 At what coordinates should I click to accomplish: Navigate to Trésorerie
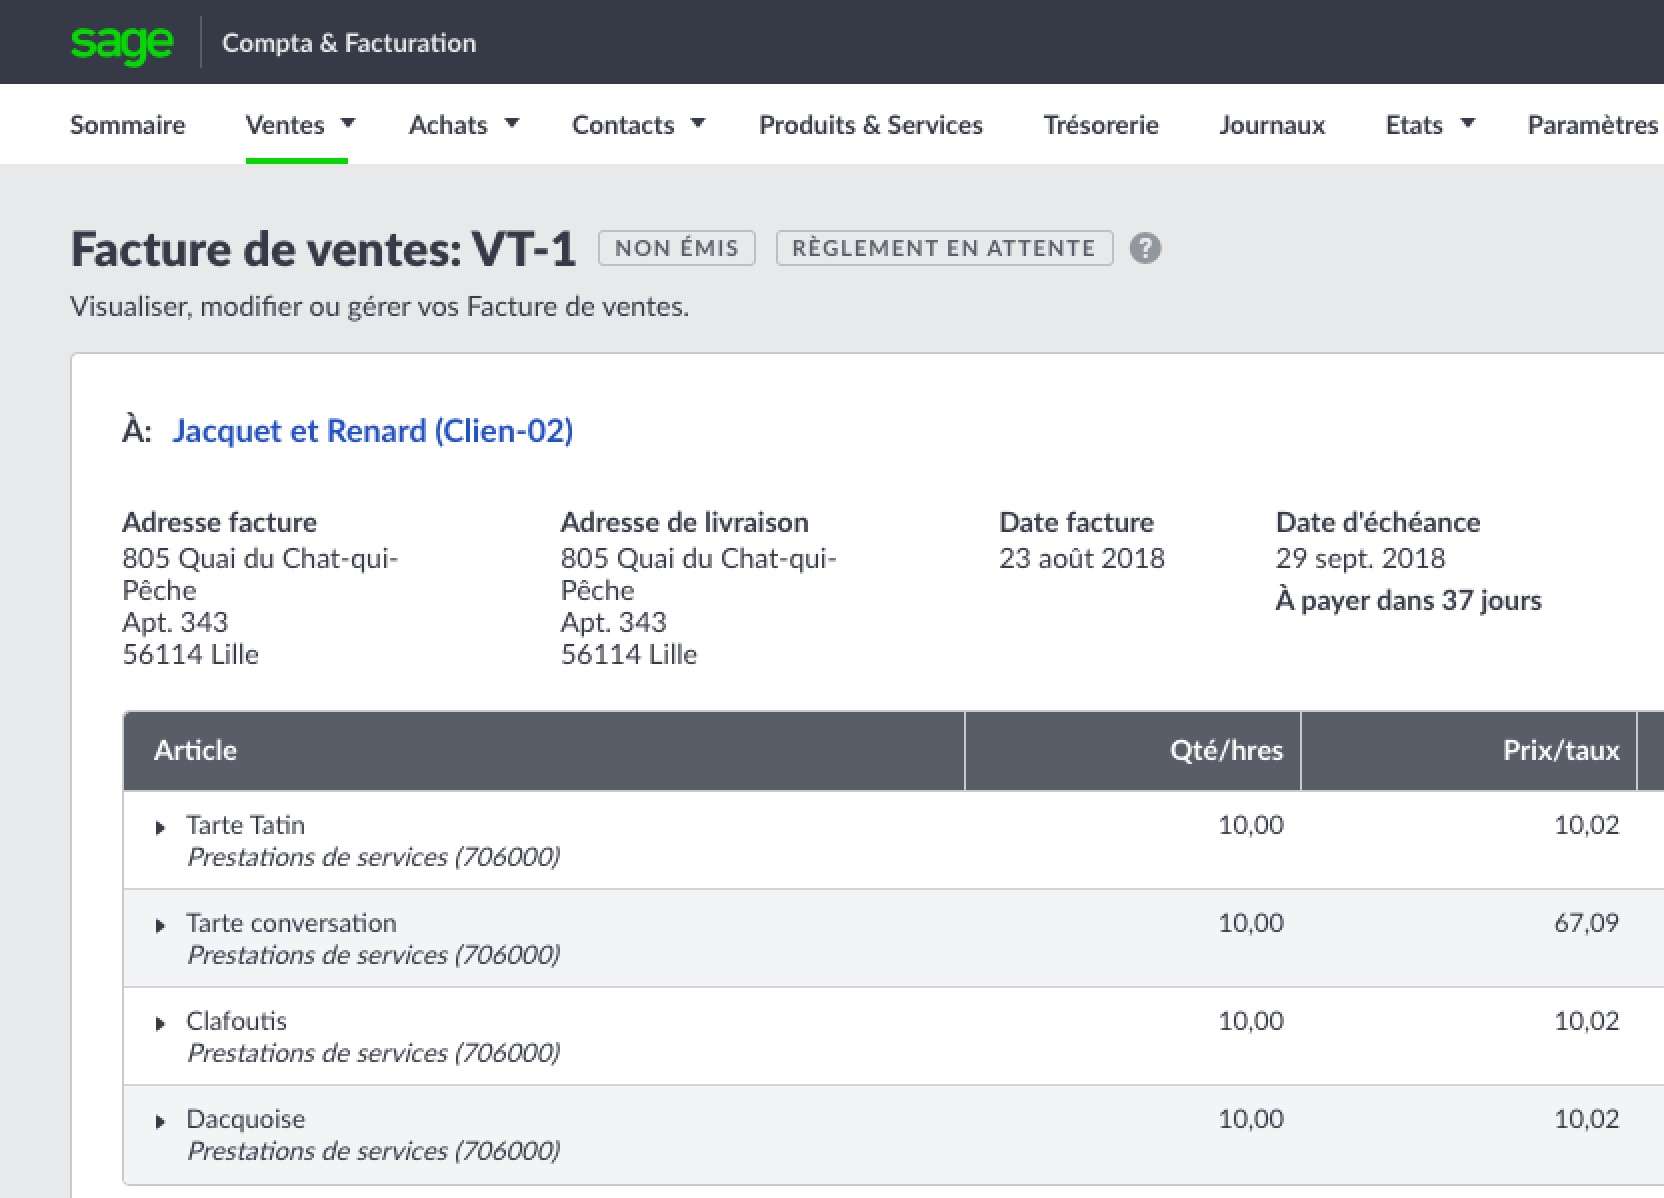[1100, 125]
